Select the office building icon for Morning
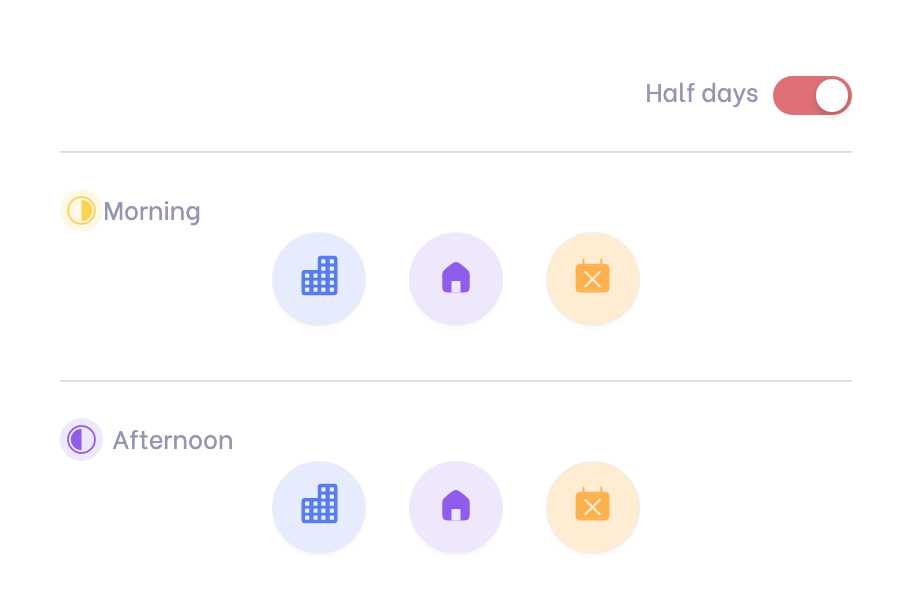Image resolution: width=910 pixels, height=606 pixels. tap(319, 277)
